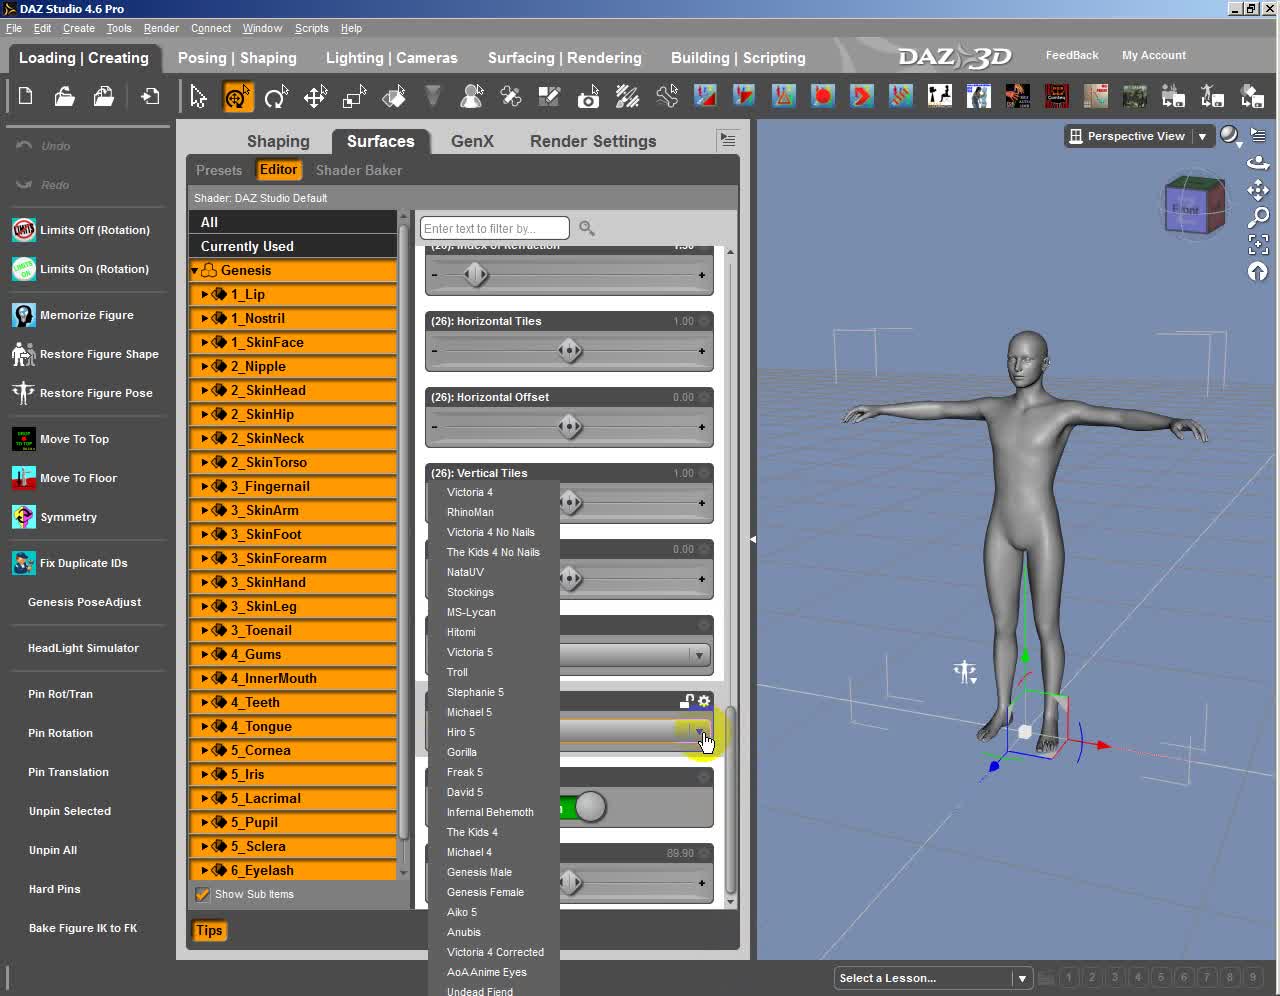The width and height of the screenshot is (1280, 996).
Task: Click the Restore Figure Pose button
Action: pyautogui.click(x=96, y=393)
